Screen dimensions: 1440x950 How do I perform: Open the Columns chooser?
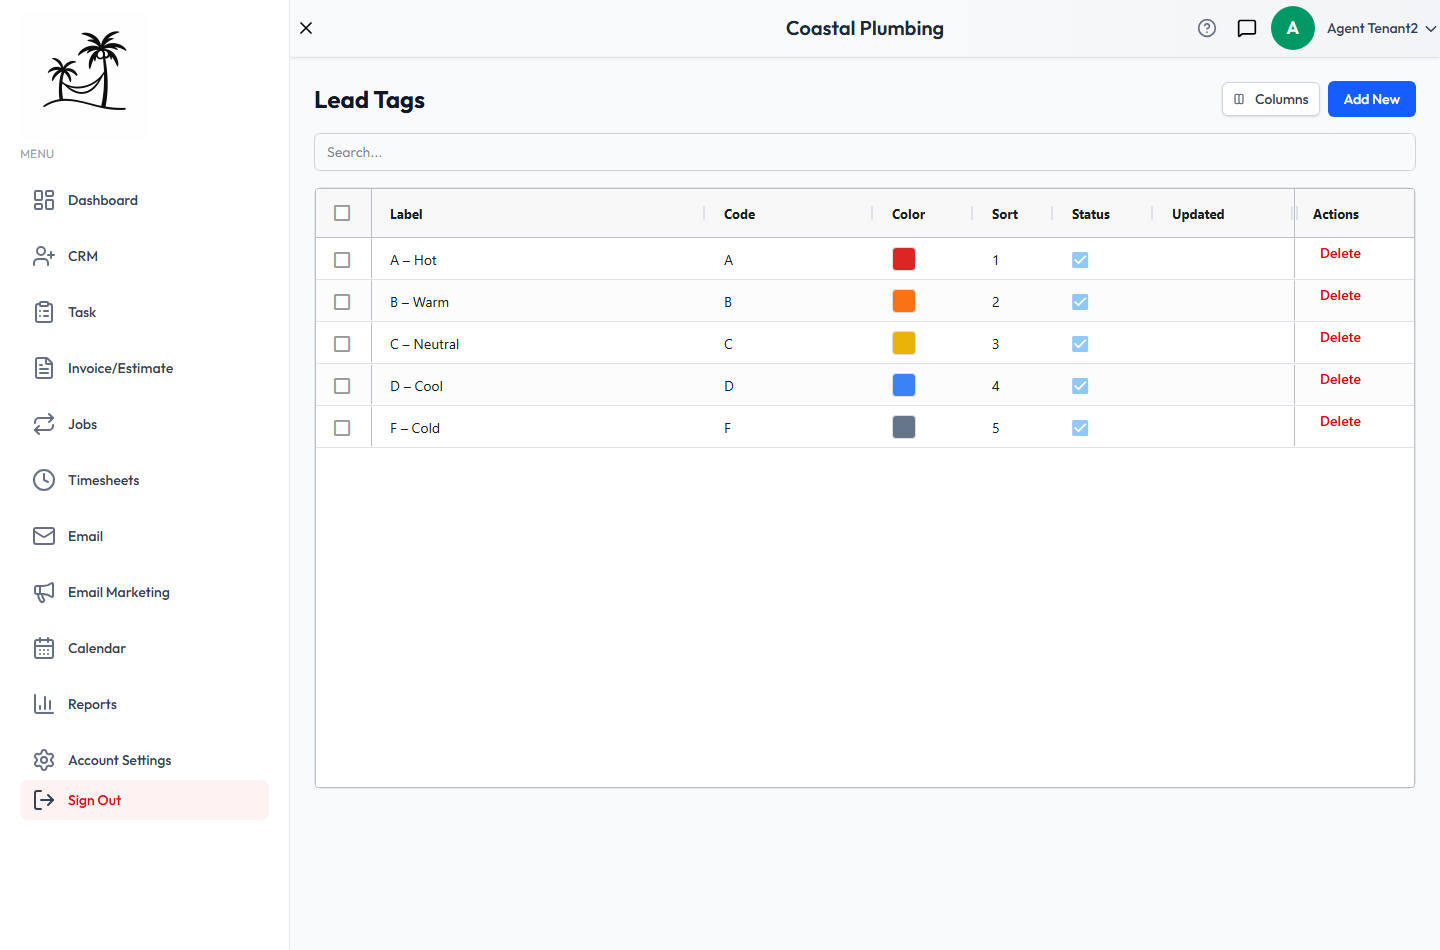[1271, 99]
